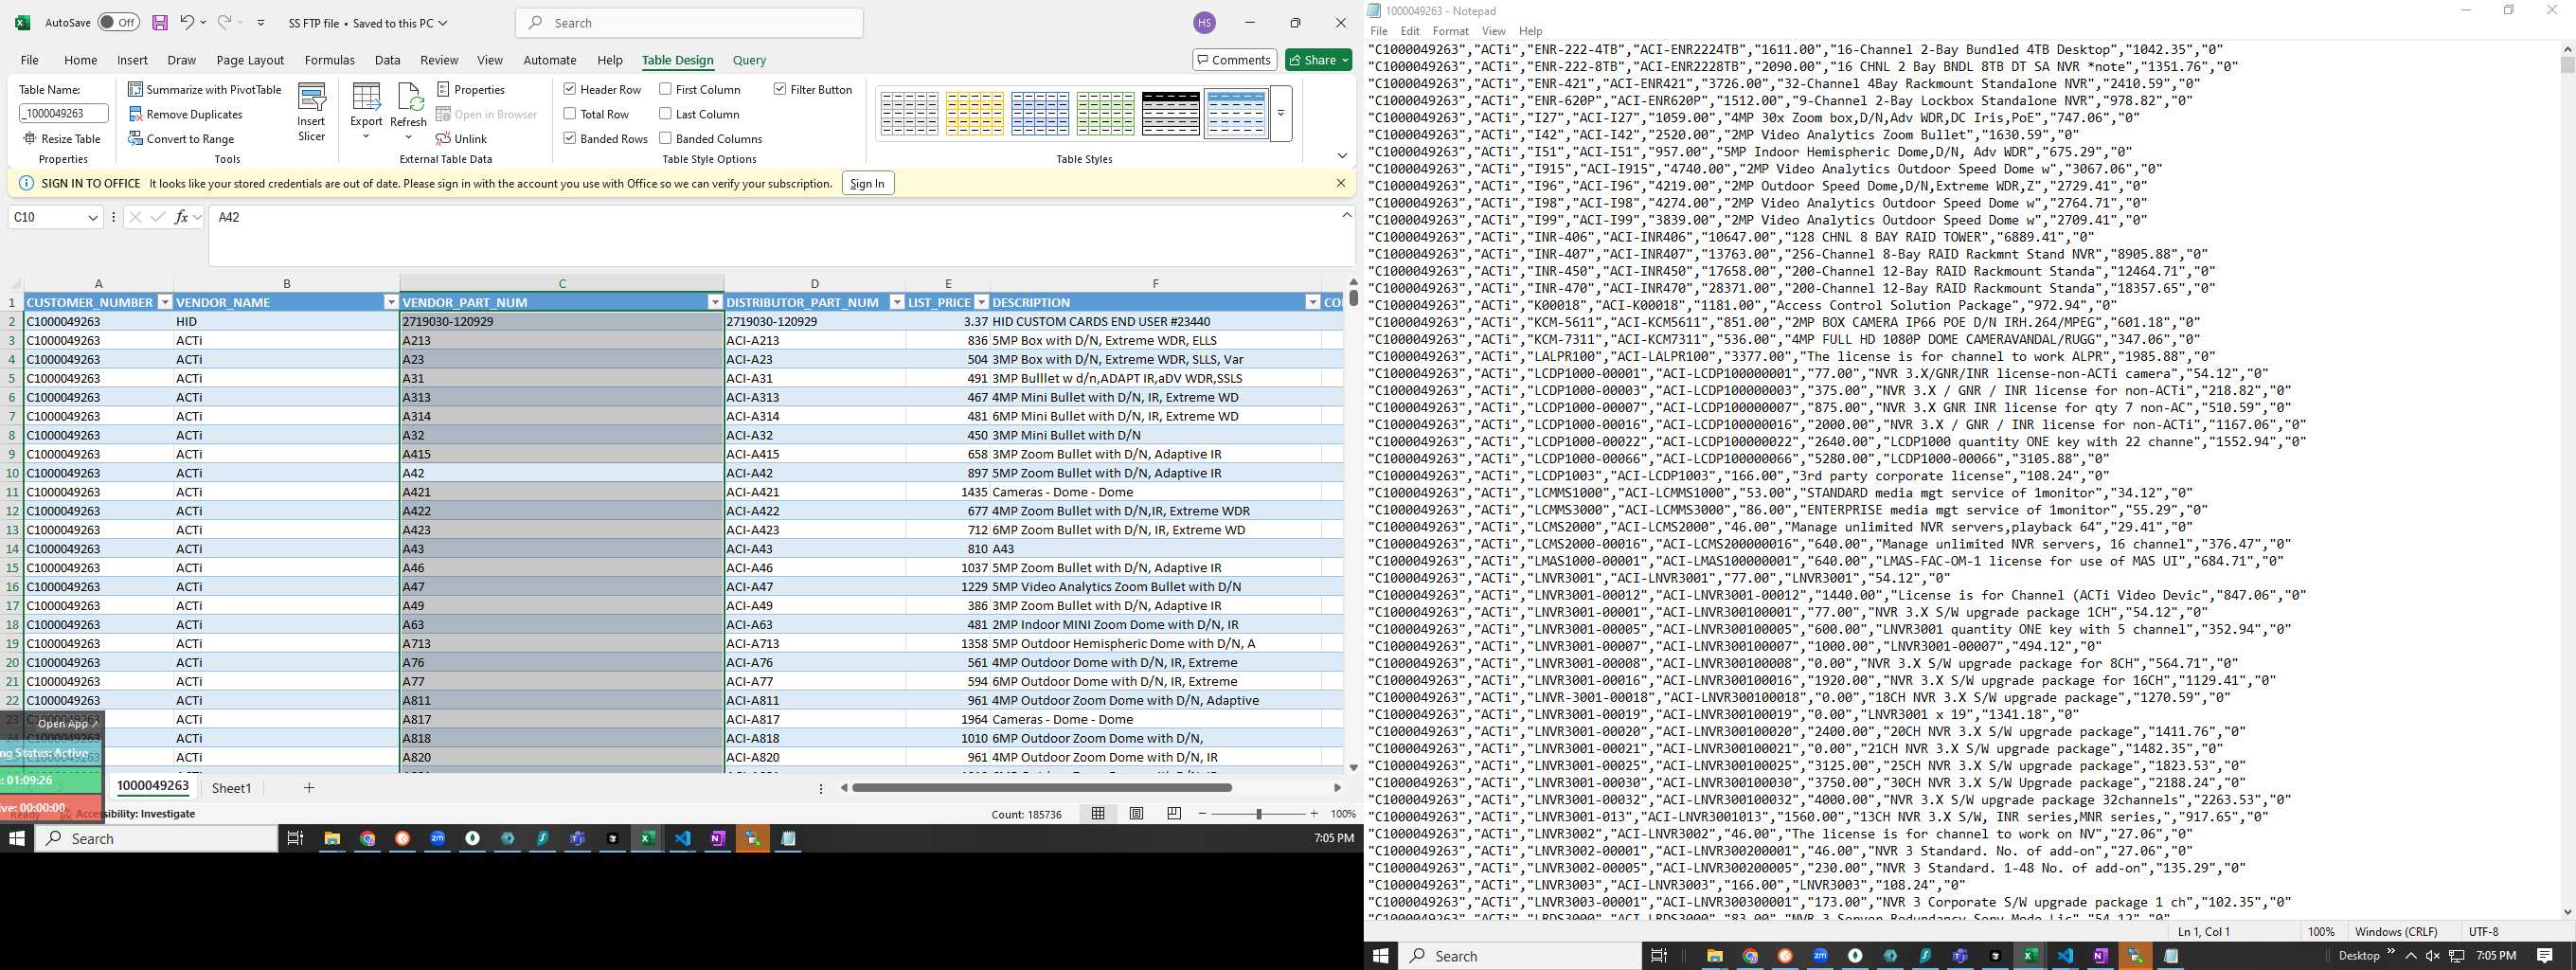Viewport: 2576px width, 970px height.
Task: Open DISTRIBUTOR_PART_NUM filter dropdown
Action: click(897, 302)
